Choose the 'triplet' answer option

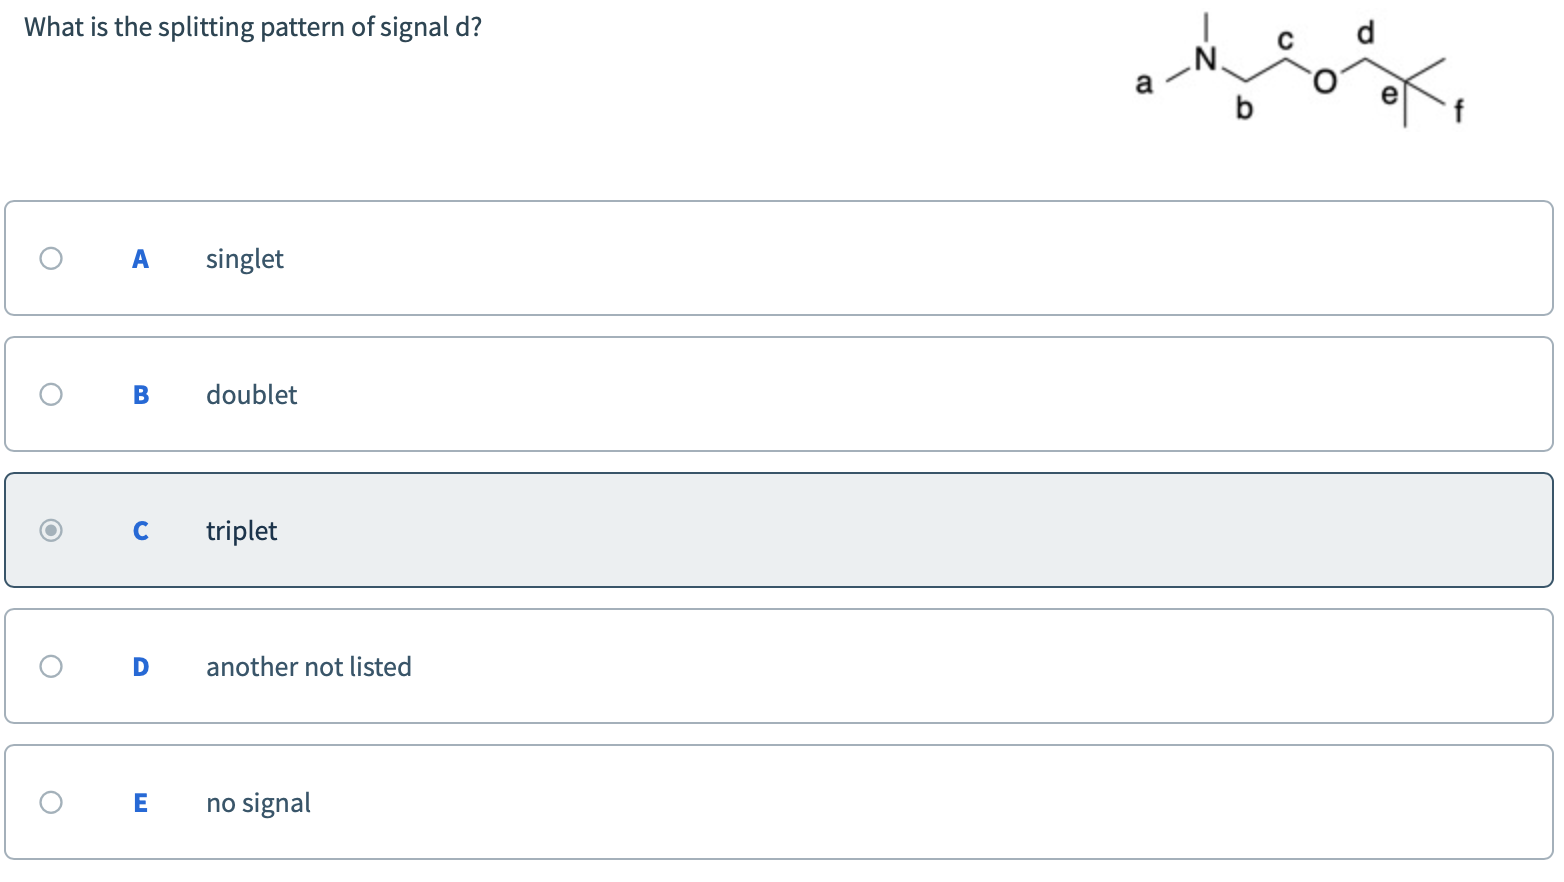click(x=241, y=530)
